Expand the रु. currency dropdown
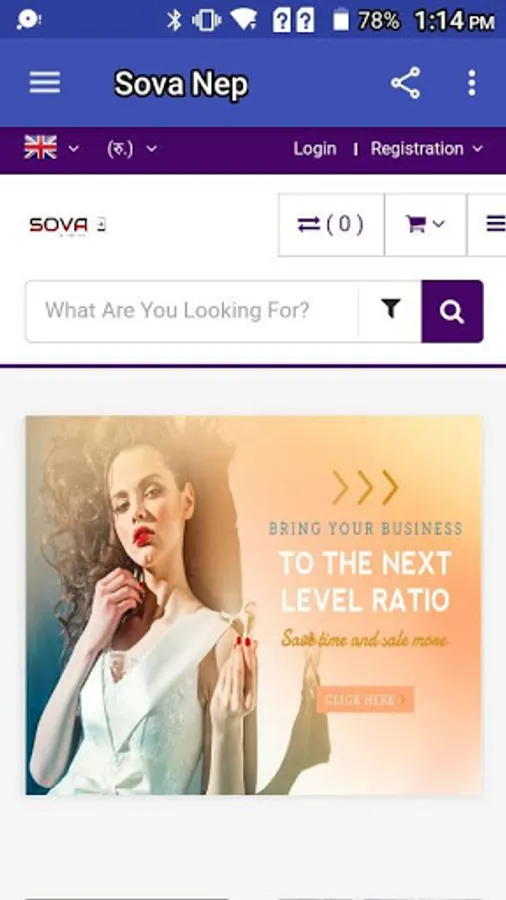 131,149
